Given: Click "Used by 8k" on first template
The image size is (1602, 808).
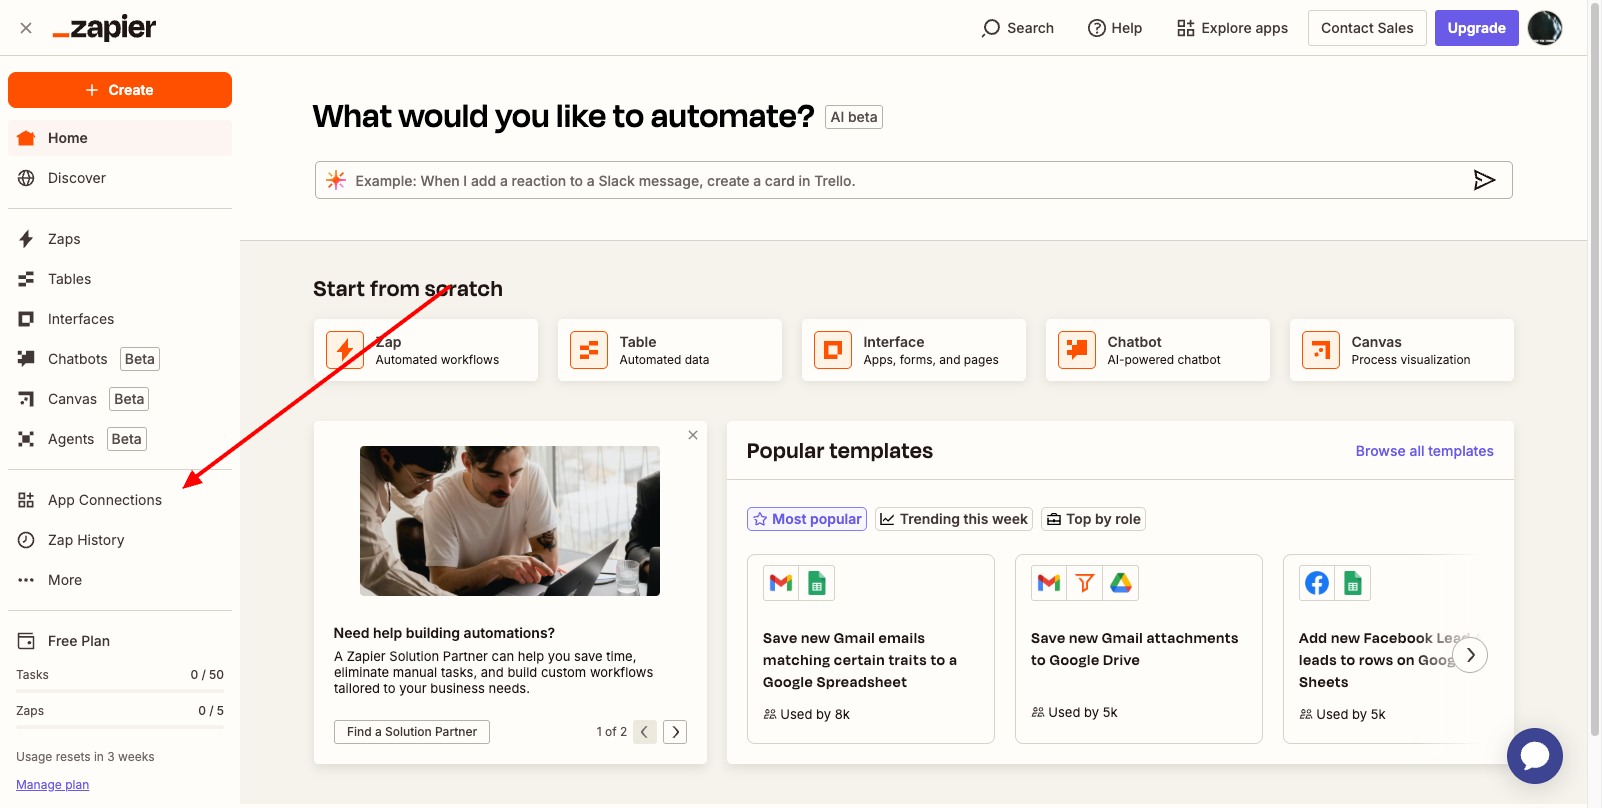Looking at the screenshot, I should (807, 714).
